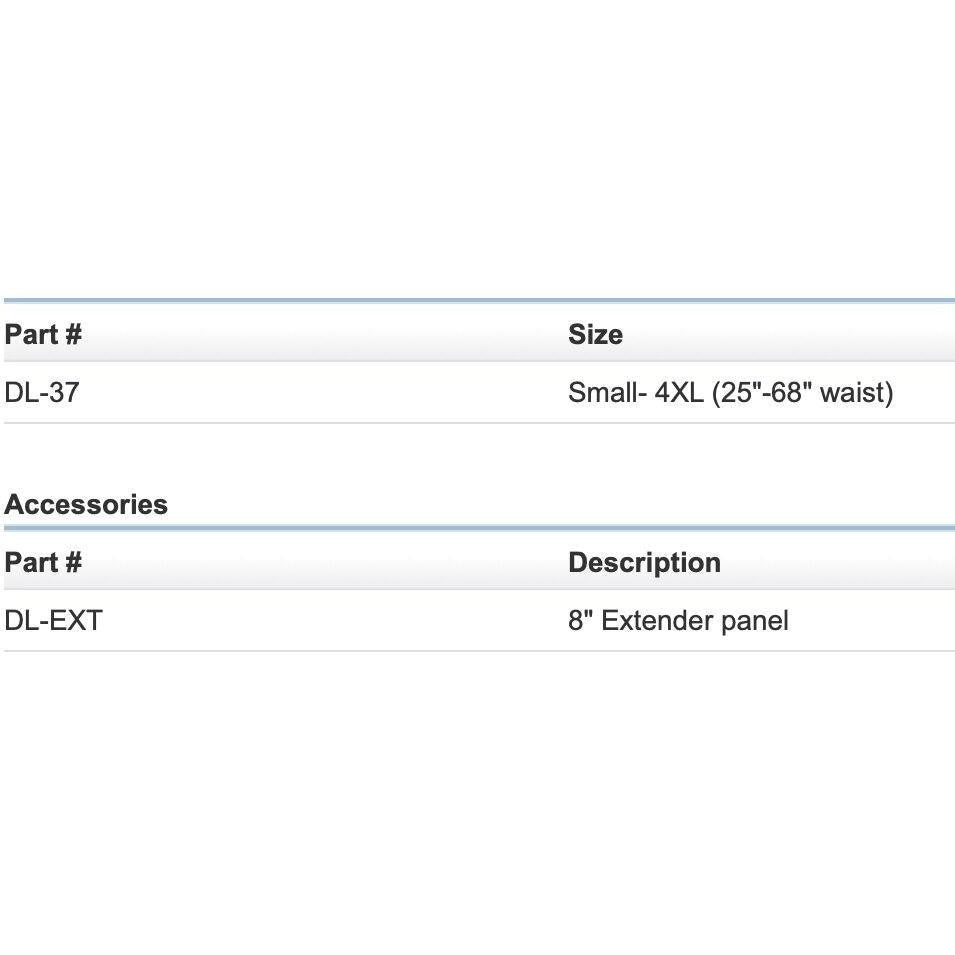955x955 pixels.
Task: Click the Accessories section heading
Action: tap(86, 505)
